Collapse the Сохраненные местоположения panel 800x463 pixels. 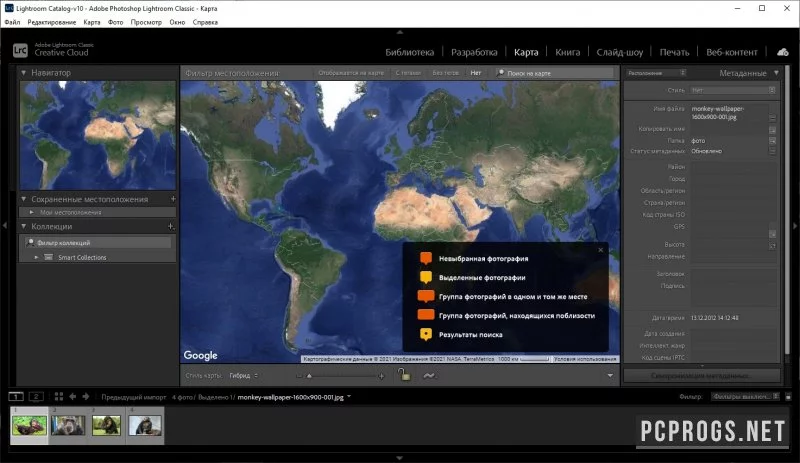[23, 199]
